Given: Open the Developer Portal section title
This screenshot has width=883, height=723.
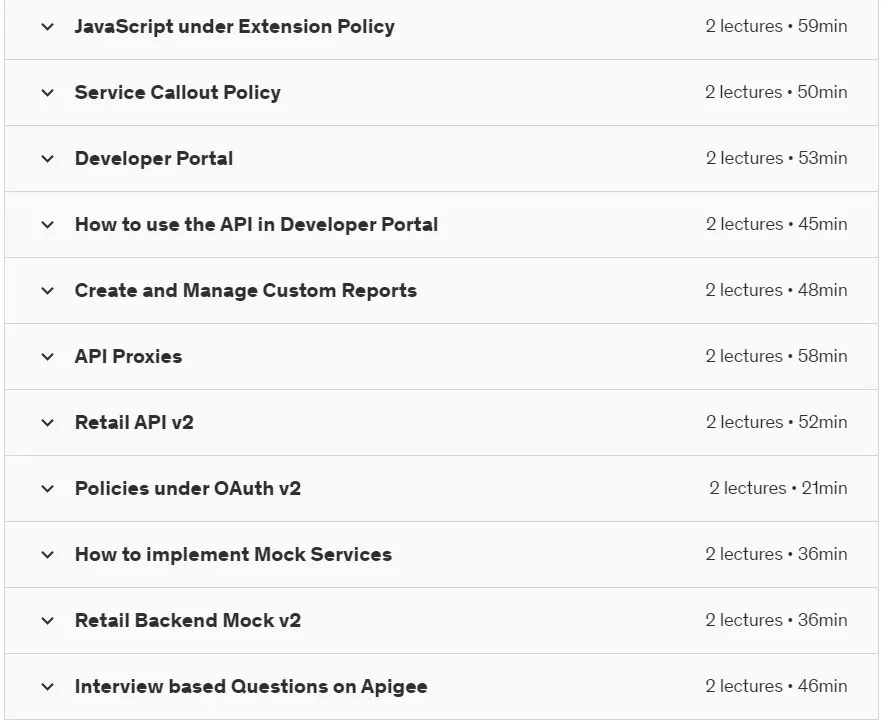Looking at the screenshot, I should click(x=154, y=159).
